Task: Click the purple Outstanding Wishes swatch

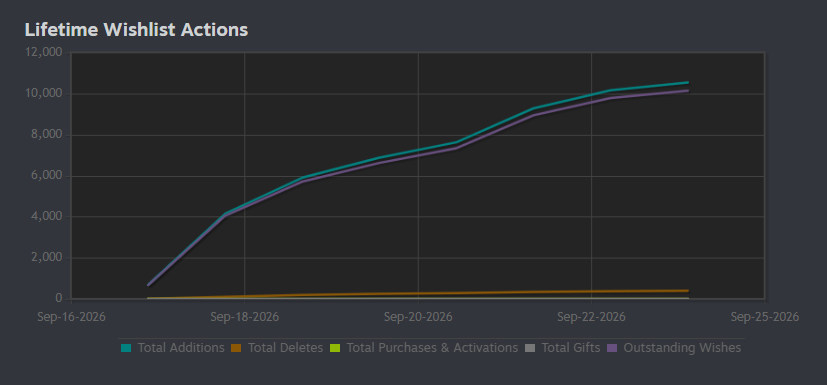Action: 611,348
